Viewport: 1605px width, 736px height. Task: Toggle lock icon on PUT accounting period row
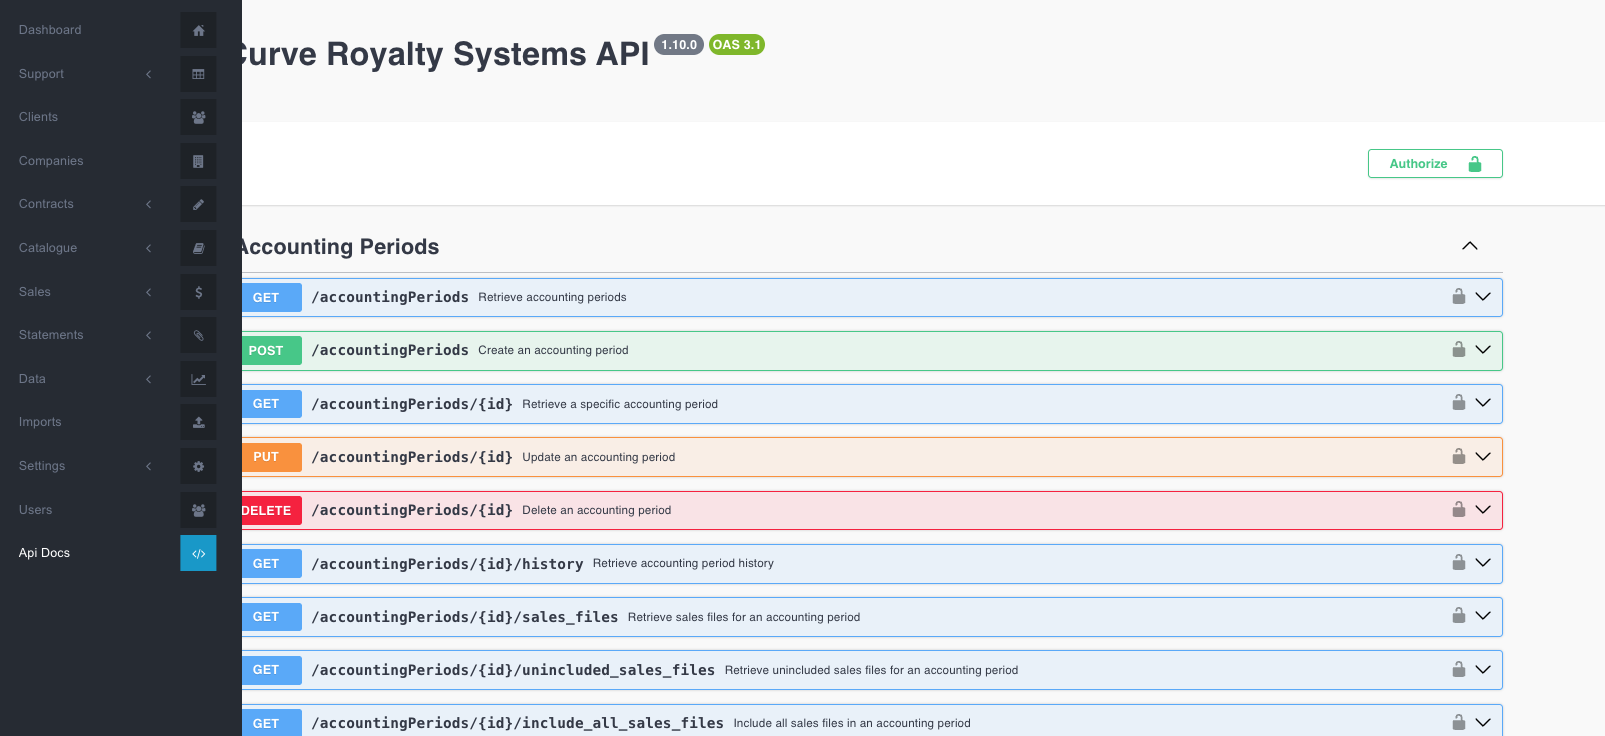tap(1458, 457)
